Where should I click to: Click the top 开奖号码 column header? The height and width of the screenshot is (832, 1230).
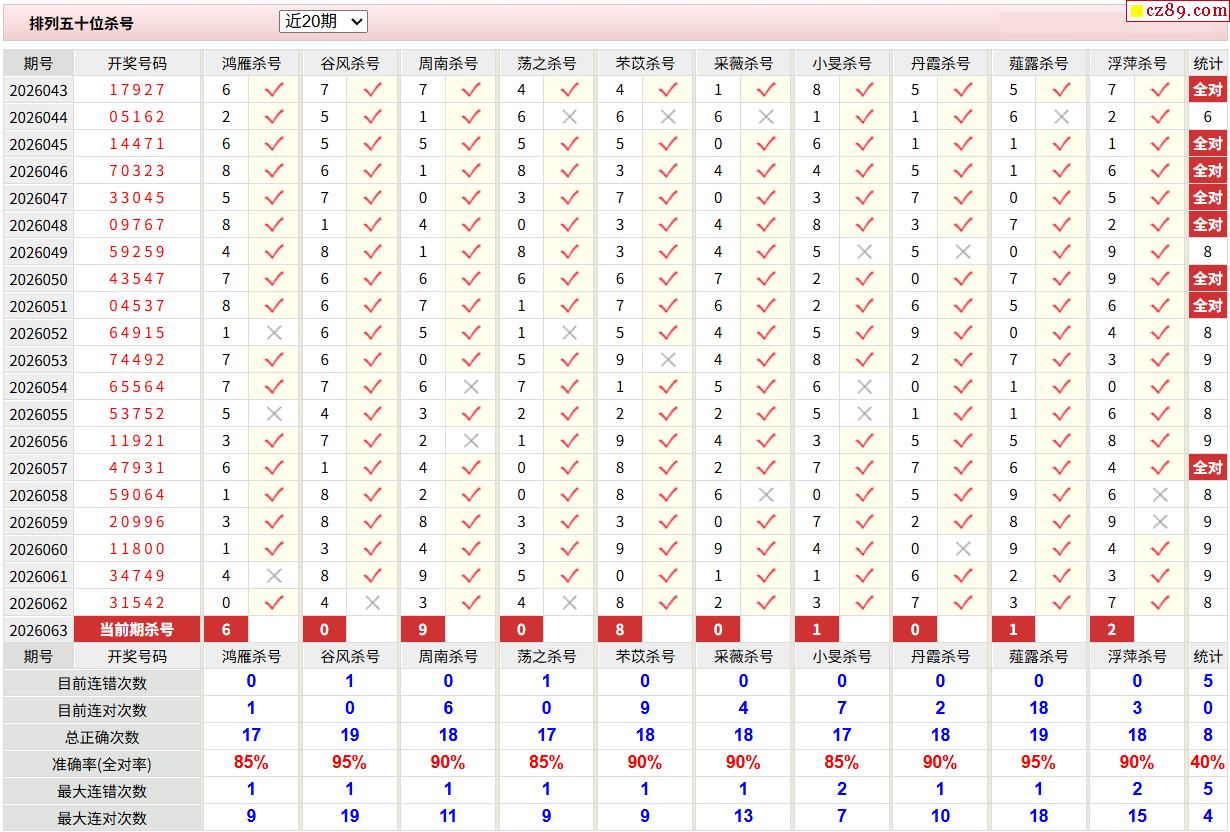tap(137, 63)
